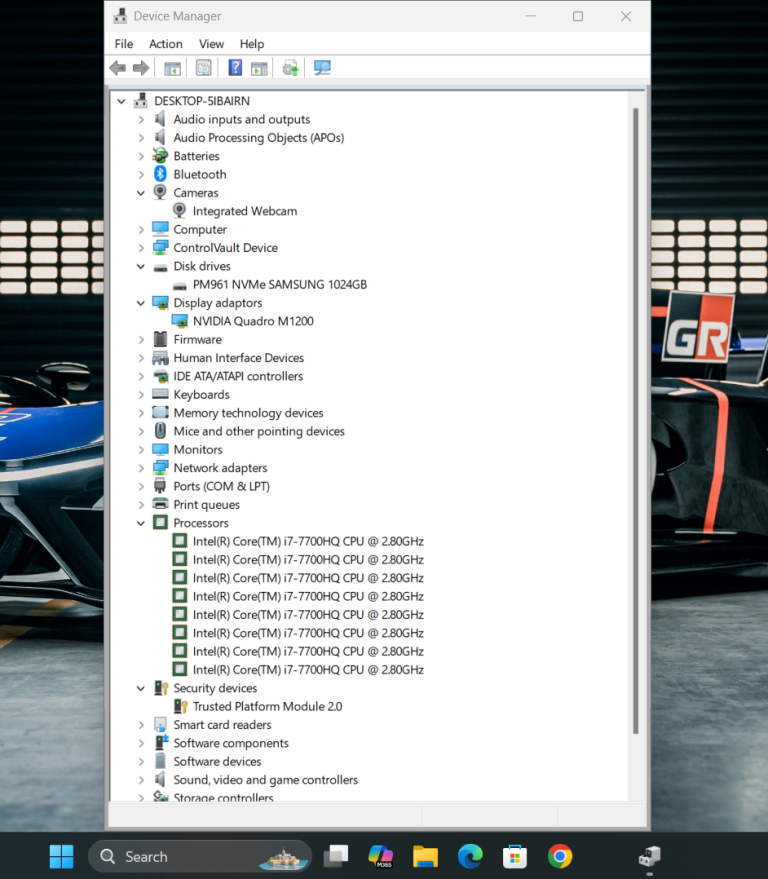The height and width of the screenshot is (879, 768).
Task: Collapse the Display adaptors node
Action: tap(141, 303)
